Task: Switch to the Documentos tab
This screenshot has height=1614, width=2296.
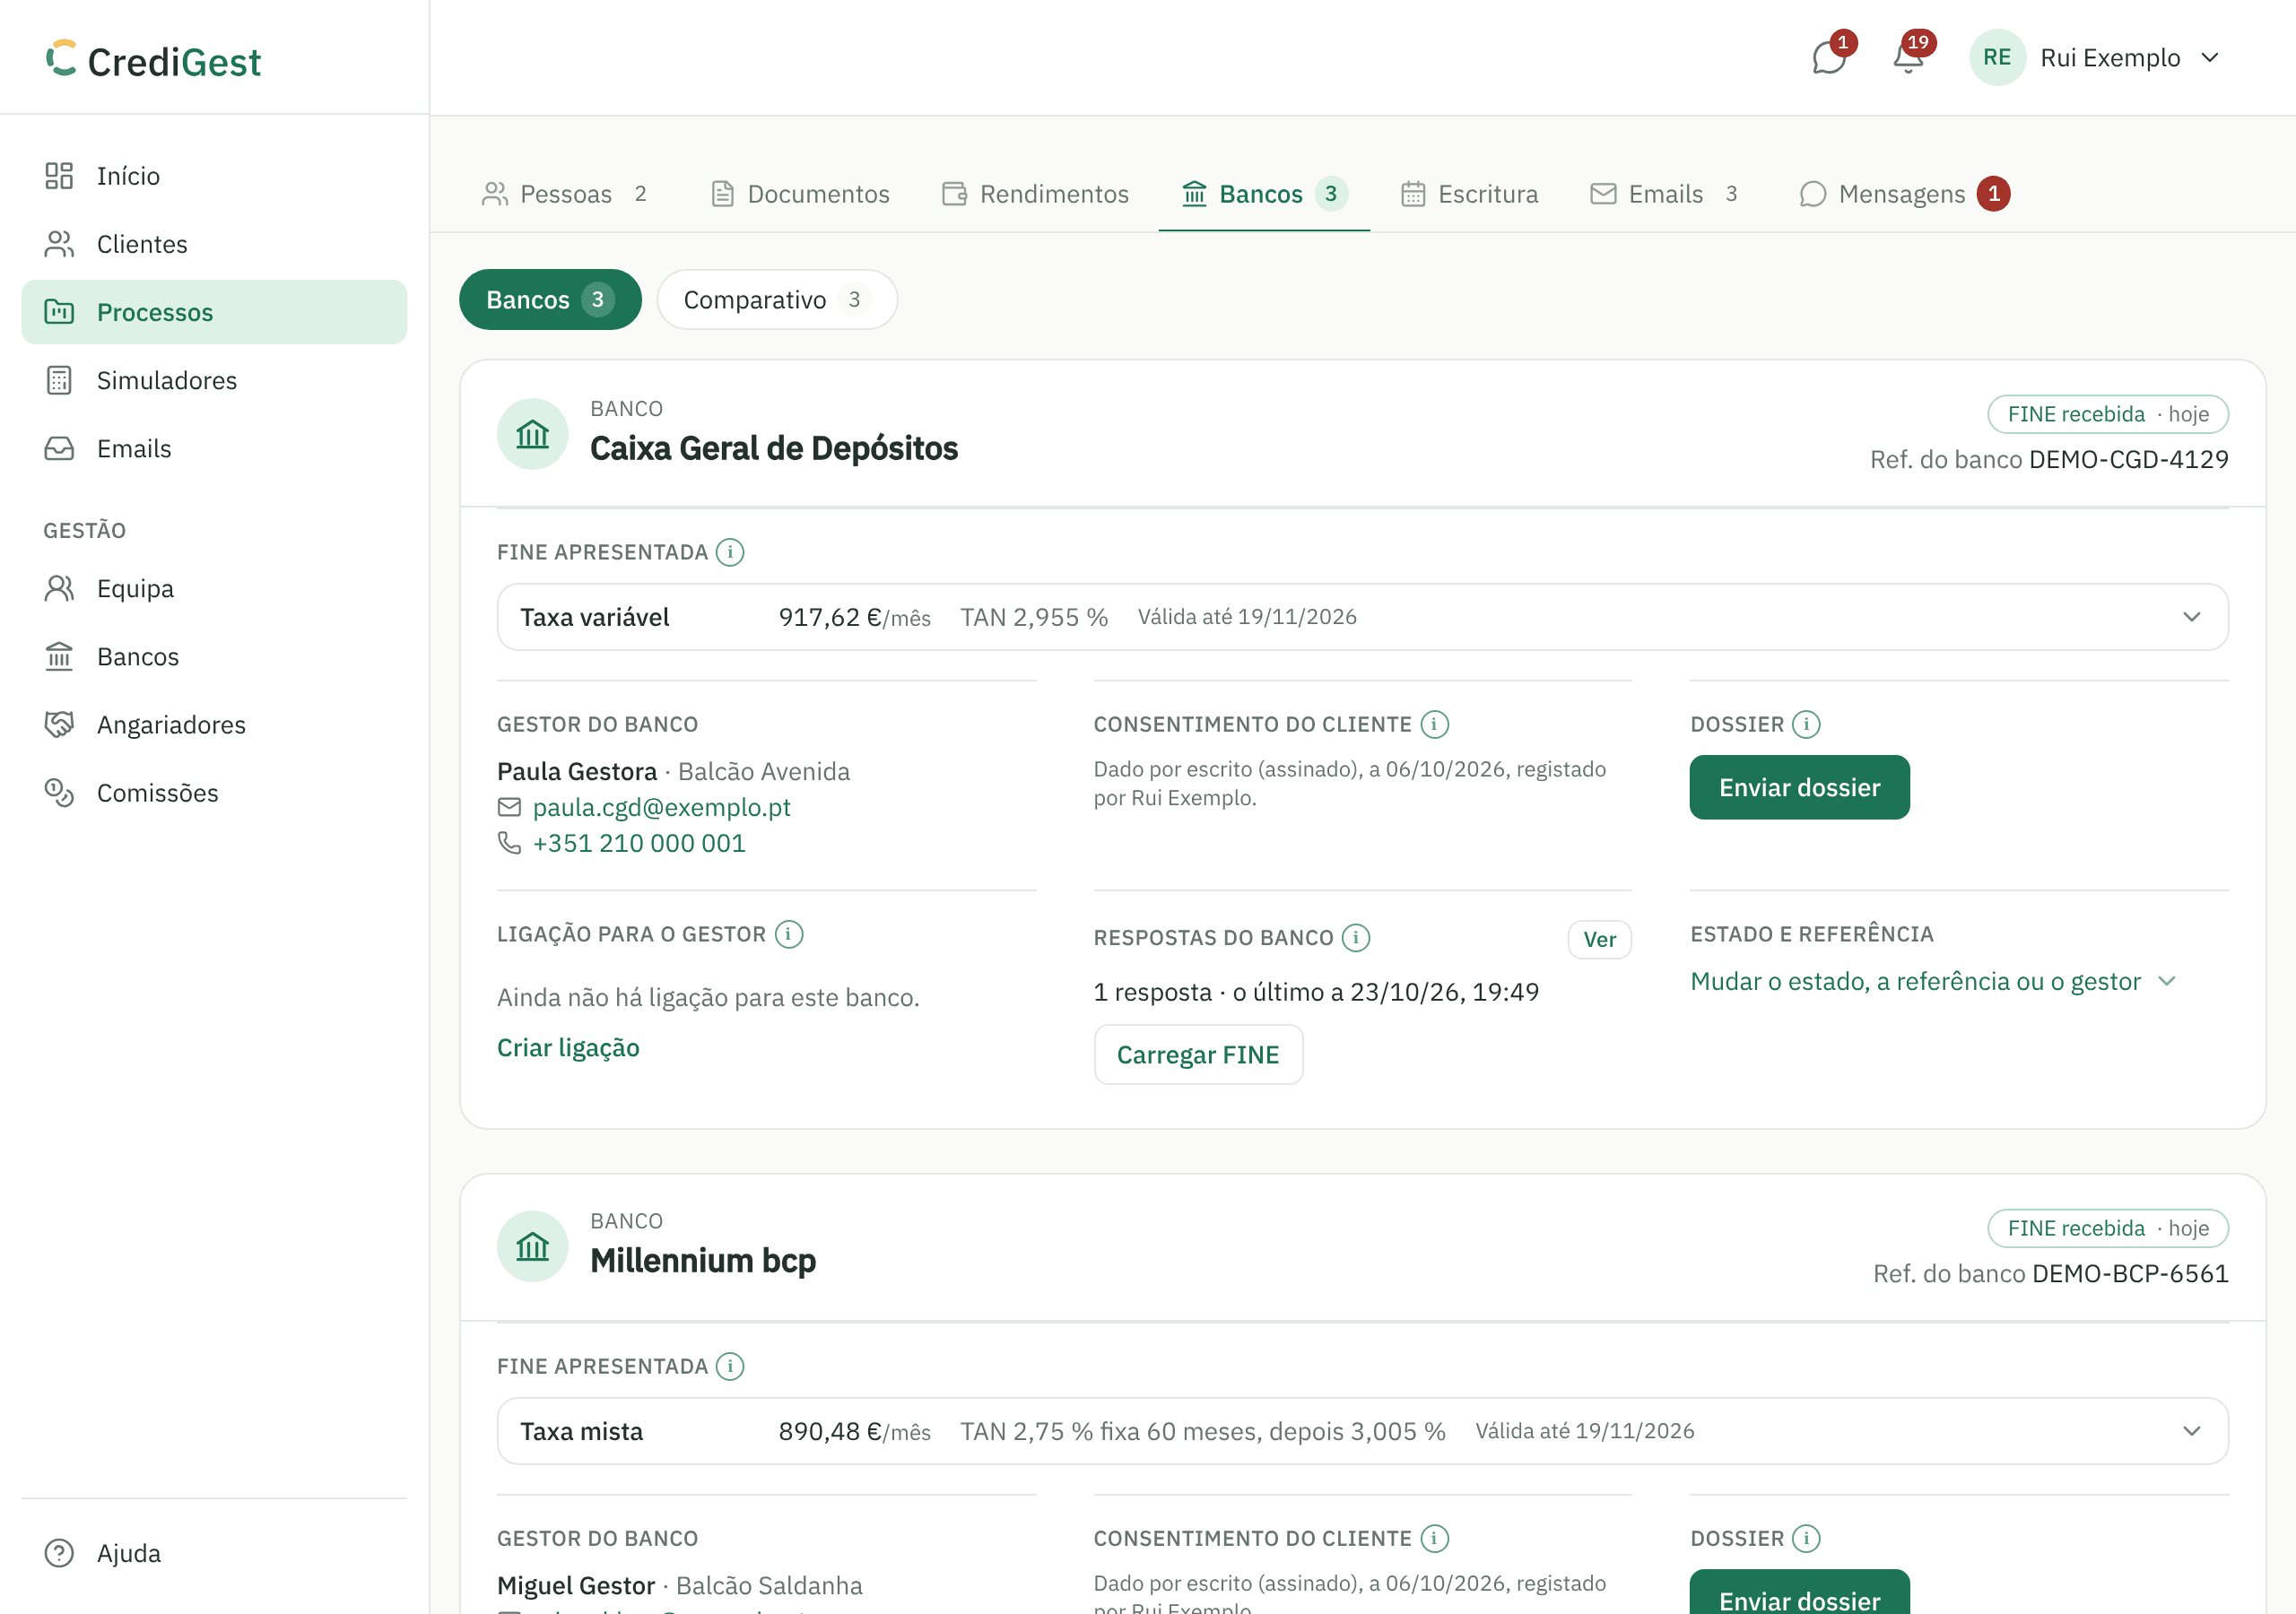Action: click(800, 194)
